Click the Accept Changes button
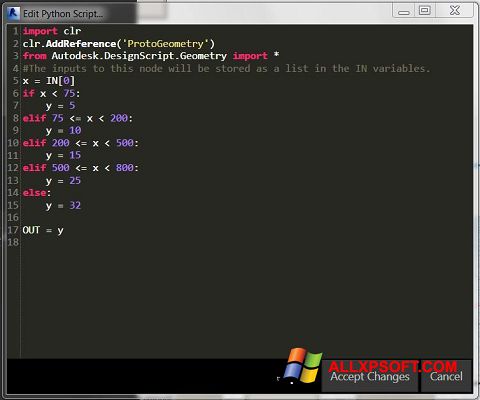This screenshot has height=400, width=480. (370, 377)
